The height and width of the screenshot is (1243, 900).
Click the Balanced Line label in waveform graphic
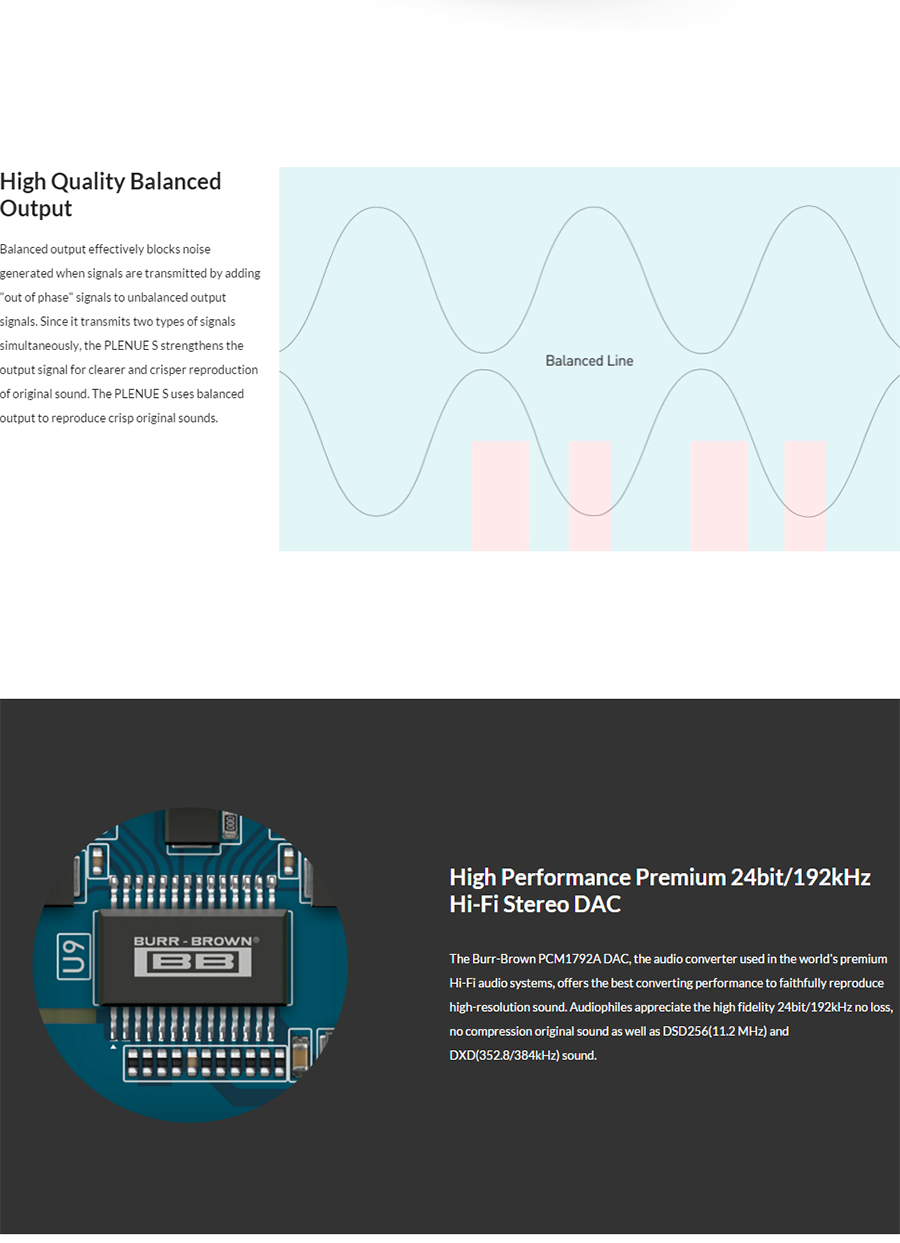click(x=589, y=360)
